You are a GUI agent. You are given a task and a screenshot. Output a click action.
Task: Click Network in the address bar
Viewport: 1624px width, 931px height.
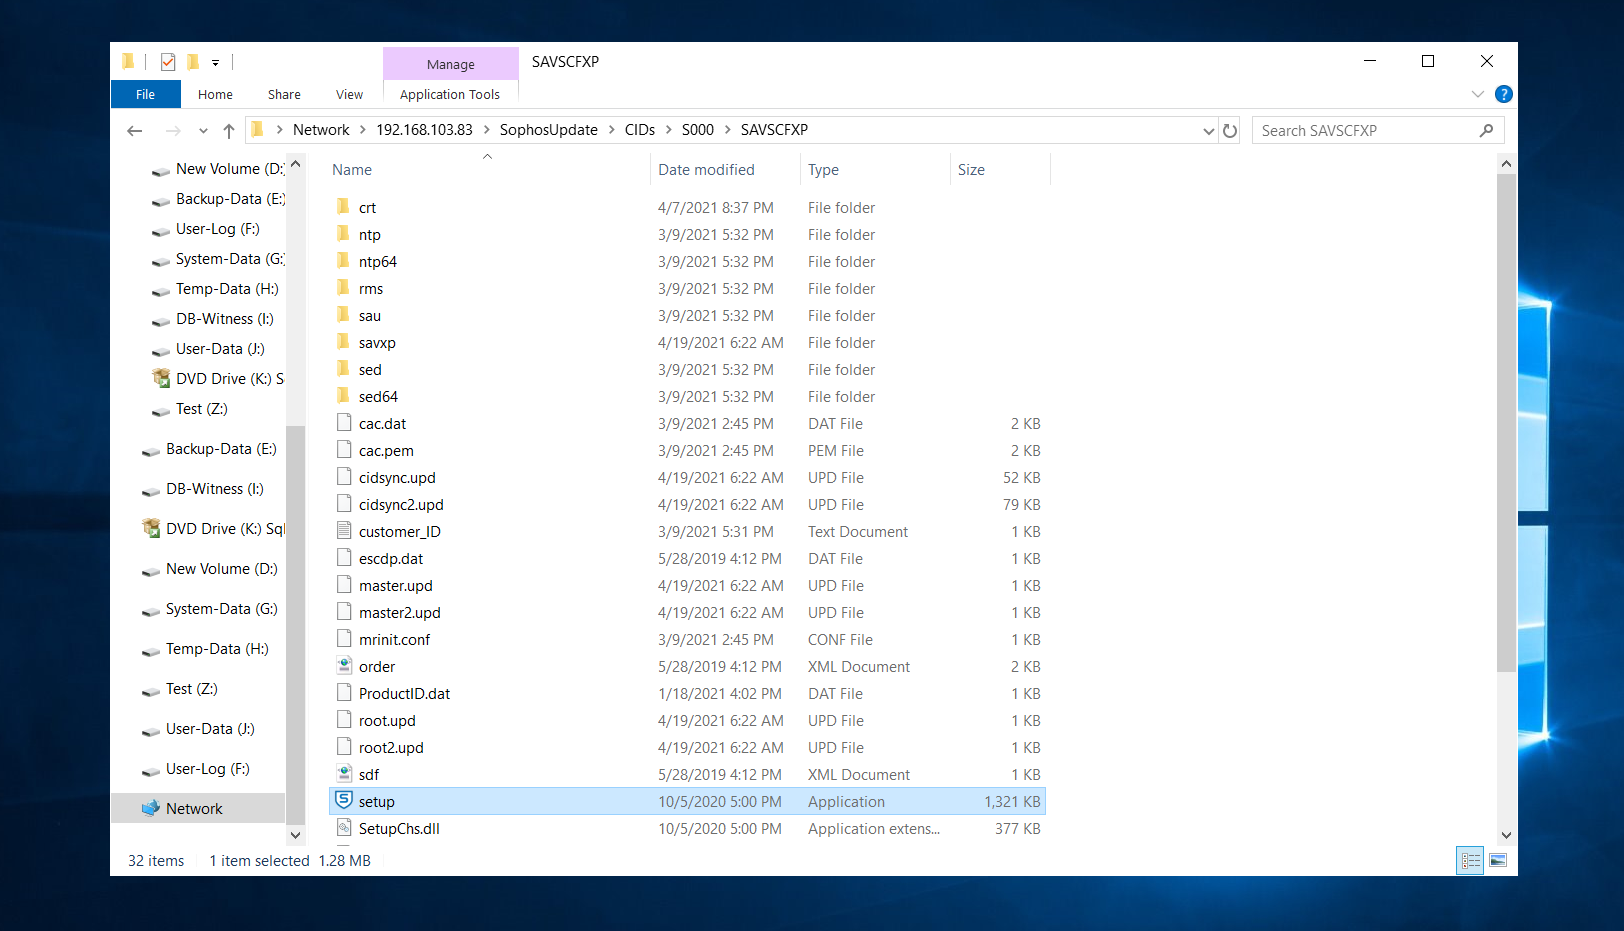(x=321, y=130)
